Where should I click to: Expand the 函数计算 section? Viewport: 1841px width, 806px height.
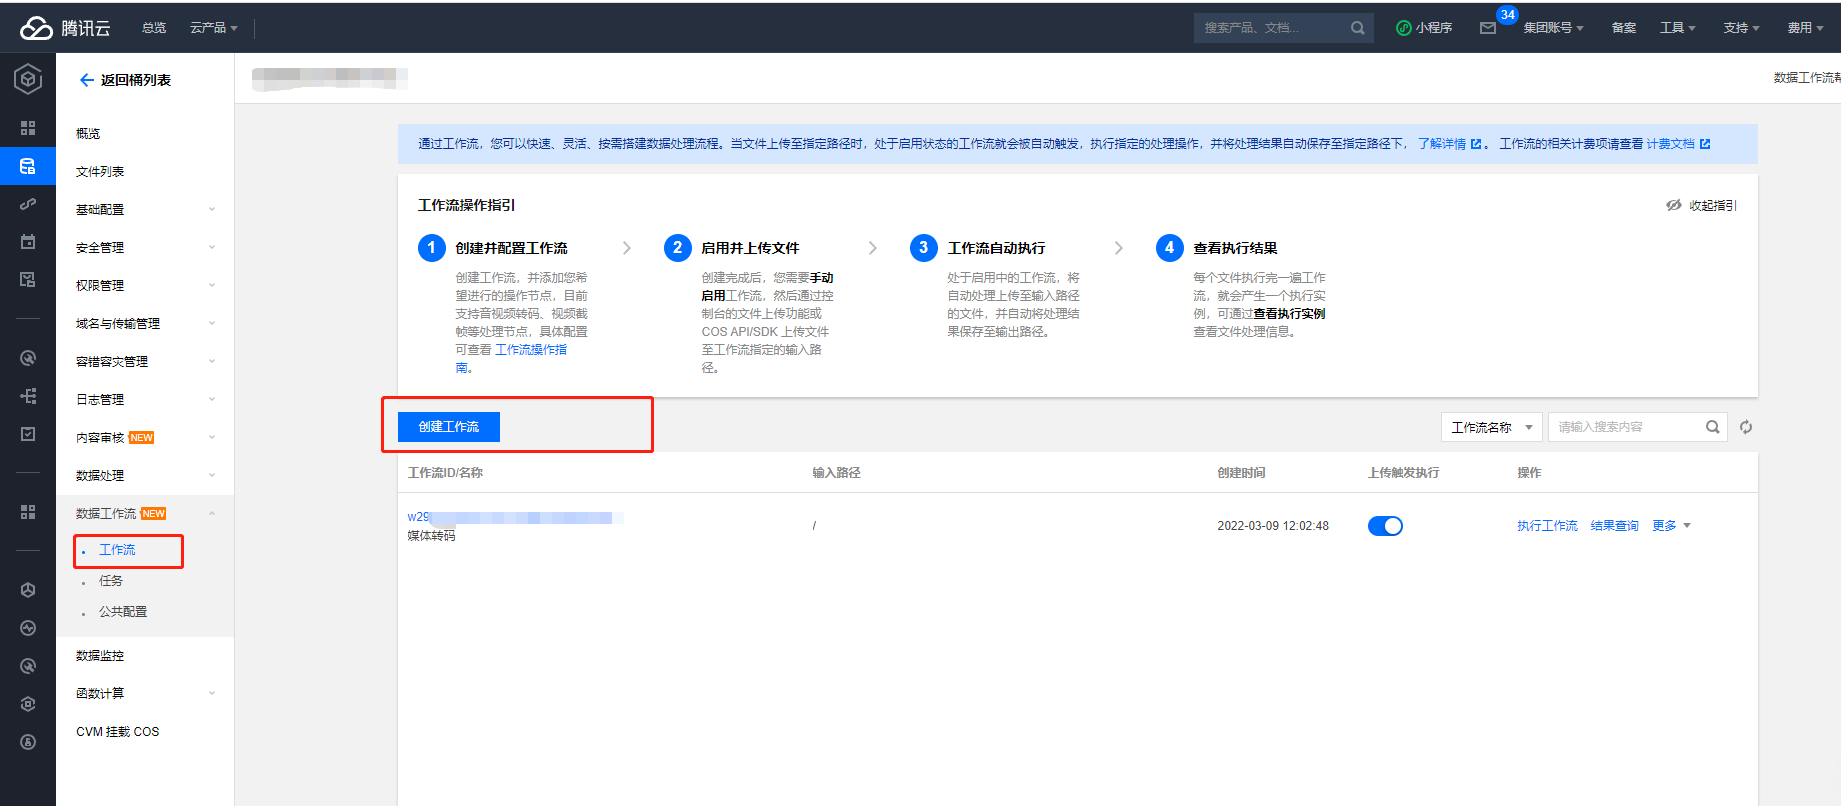tap(145, 694)
